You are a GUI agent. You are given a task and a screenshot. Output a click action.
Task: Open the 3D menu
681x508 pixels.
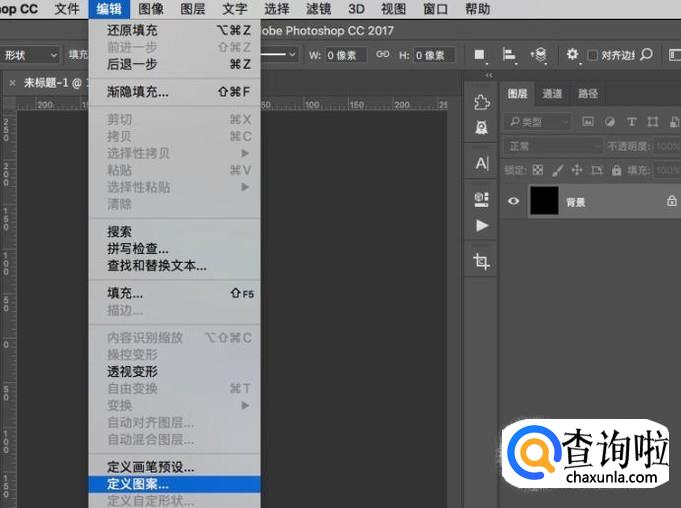(x=356, y=9)
